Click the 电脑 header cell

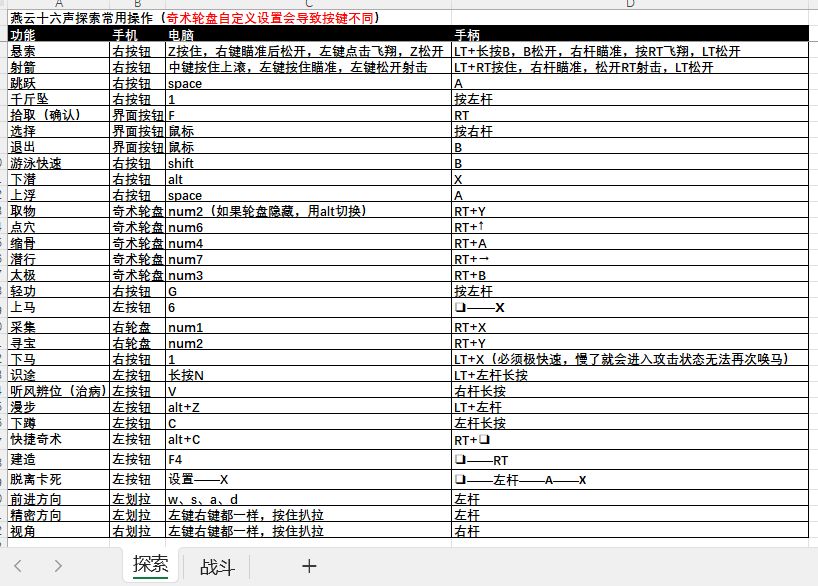308,35
